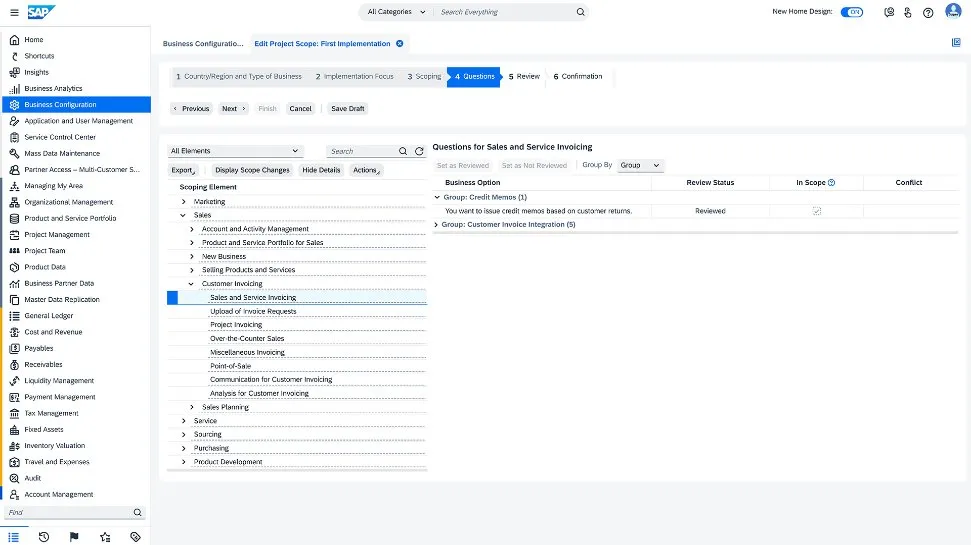Open the flagged items icon

[74, 537]
